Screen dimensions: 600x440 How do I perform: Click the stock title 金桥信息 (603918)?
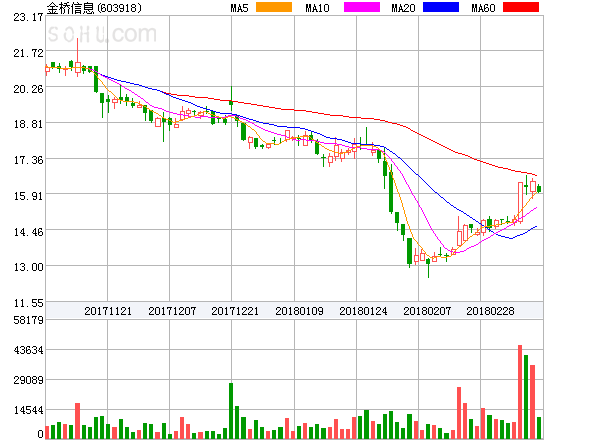coord(94,8)
